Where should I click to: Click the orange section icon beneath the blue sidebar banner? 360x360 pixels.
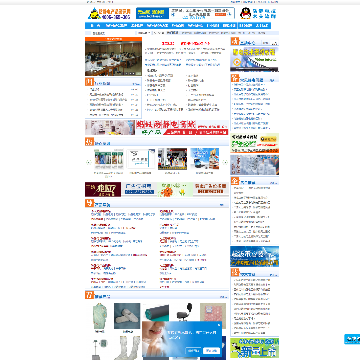click(235, 272)
